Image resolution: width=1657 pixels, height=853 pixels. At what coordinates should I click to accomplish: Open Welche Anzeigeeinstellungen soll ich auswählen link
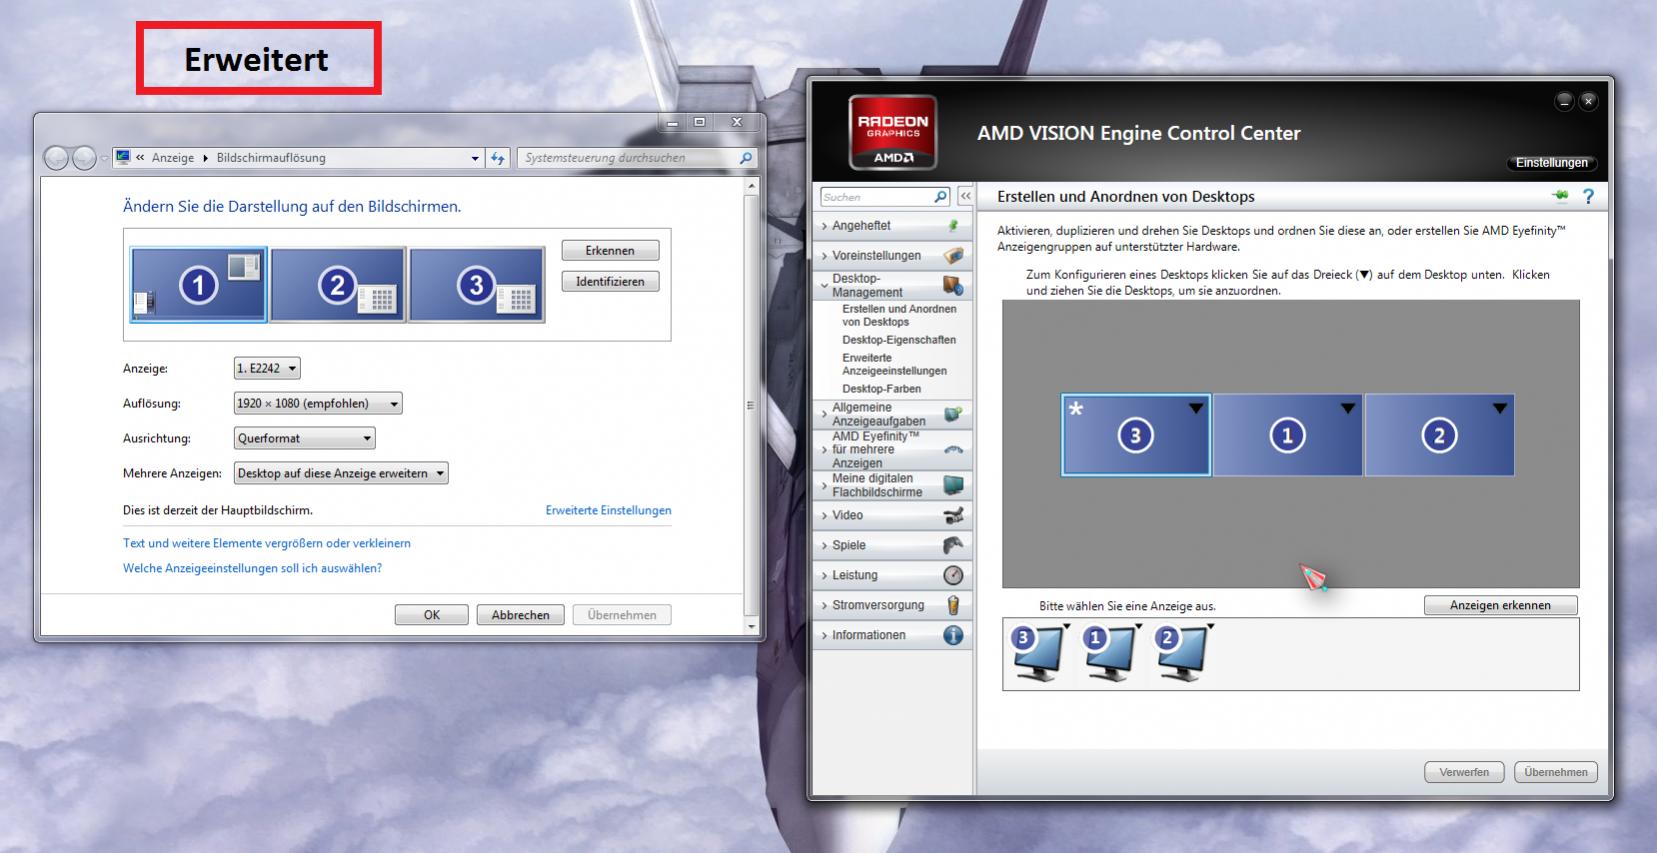click(x=252, y=568)
